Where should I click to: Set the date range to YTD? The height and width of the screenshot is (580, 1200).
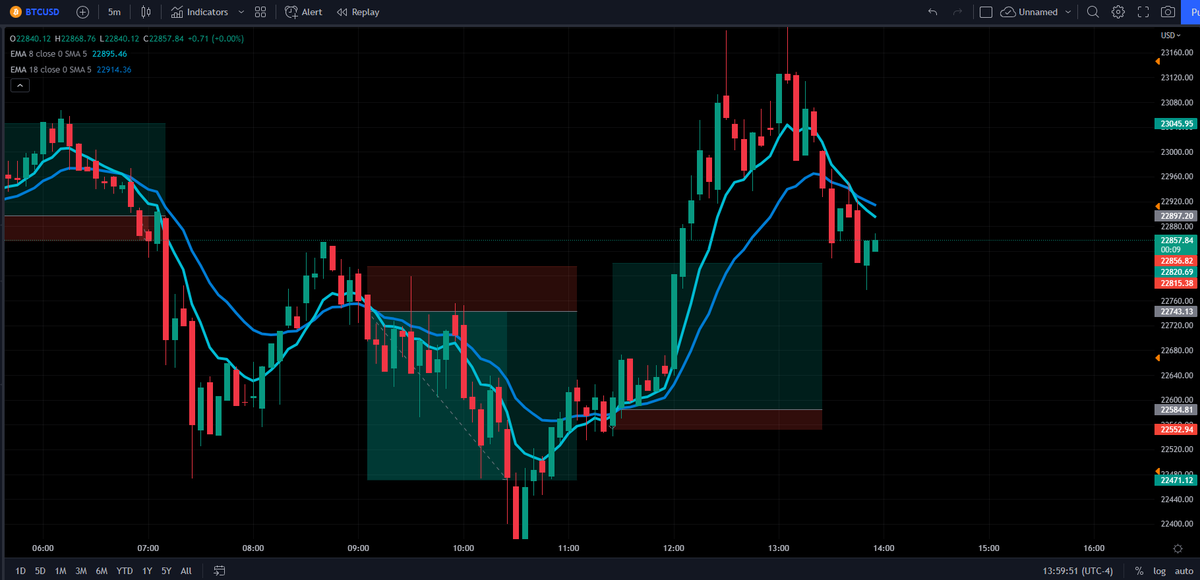[x=124, y=571]
